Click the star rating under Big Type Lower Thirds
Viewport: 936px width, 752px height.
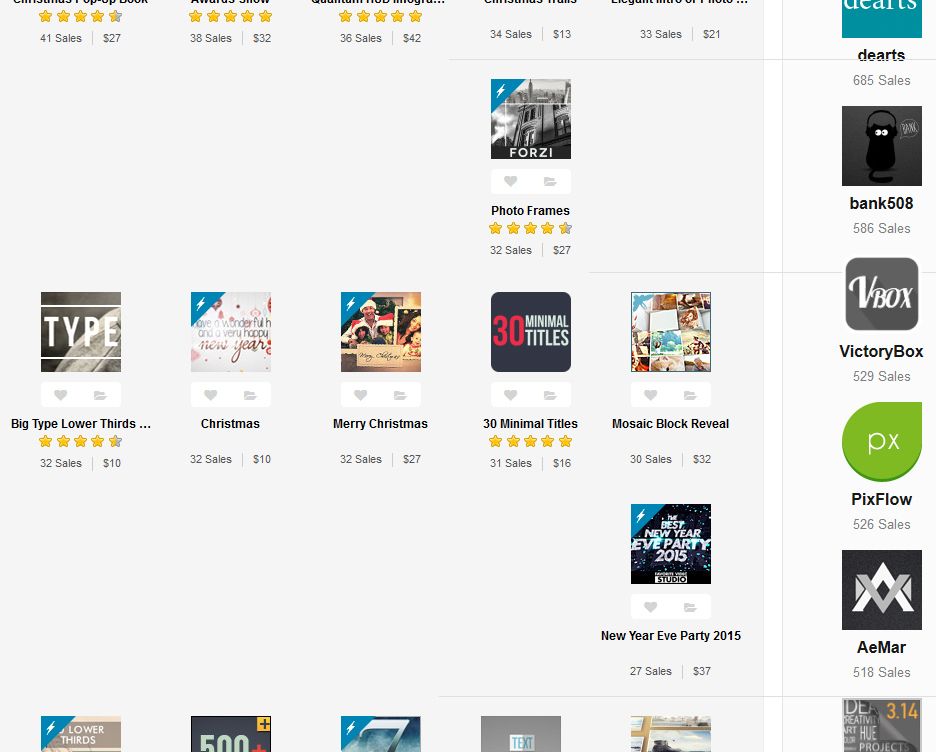click(x=81, y=441)
